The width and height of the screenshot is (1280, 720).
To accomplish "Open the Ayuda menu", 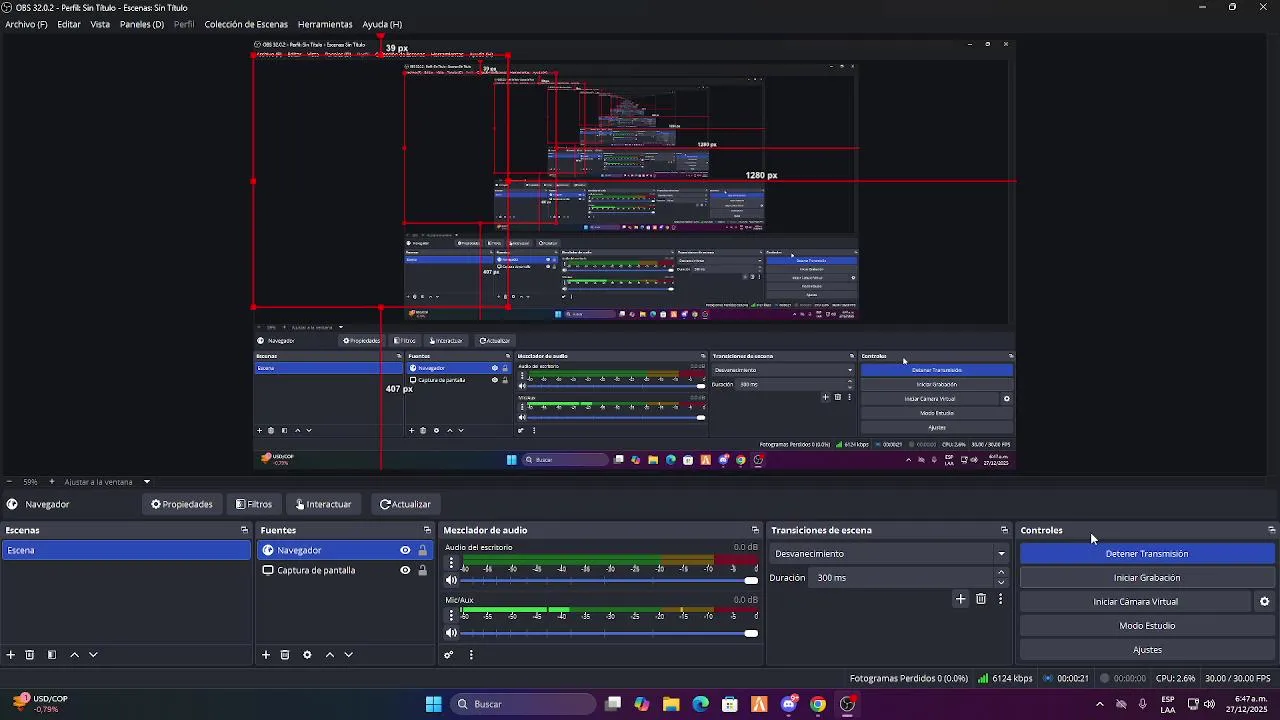I will (x=382, y=24).
